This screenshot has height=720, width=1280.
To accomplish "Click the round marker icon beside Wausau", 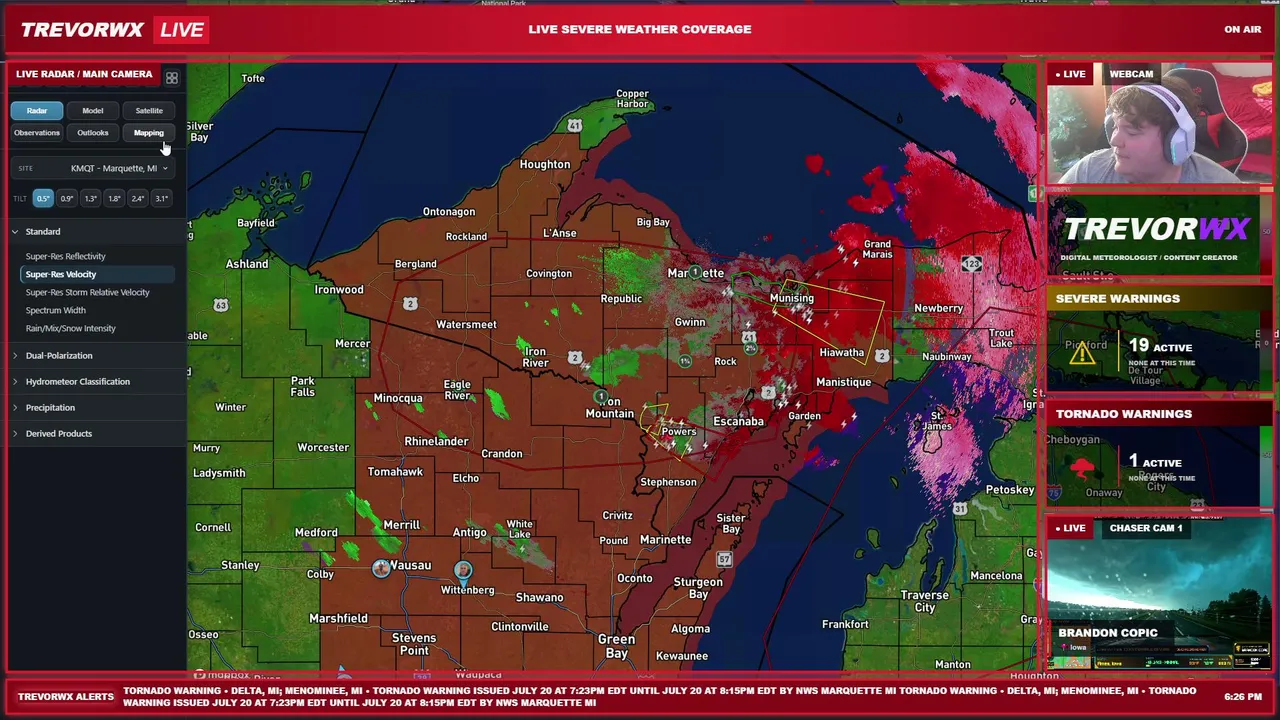I will click(x=381, y=568).
